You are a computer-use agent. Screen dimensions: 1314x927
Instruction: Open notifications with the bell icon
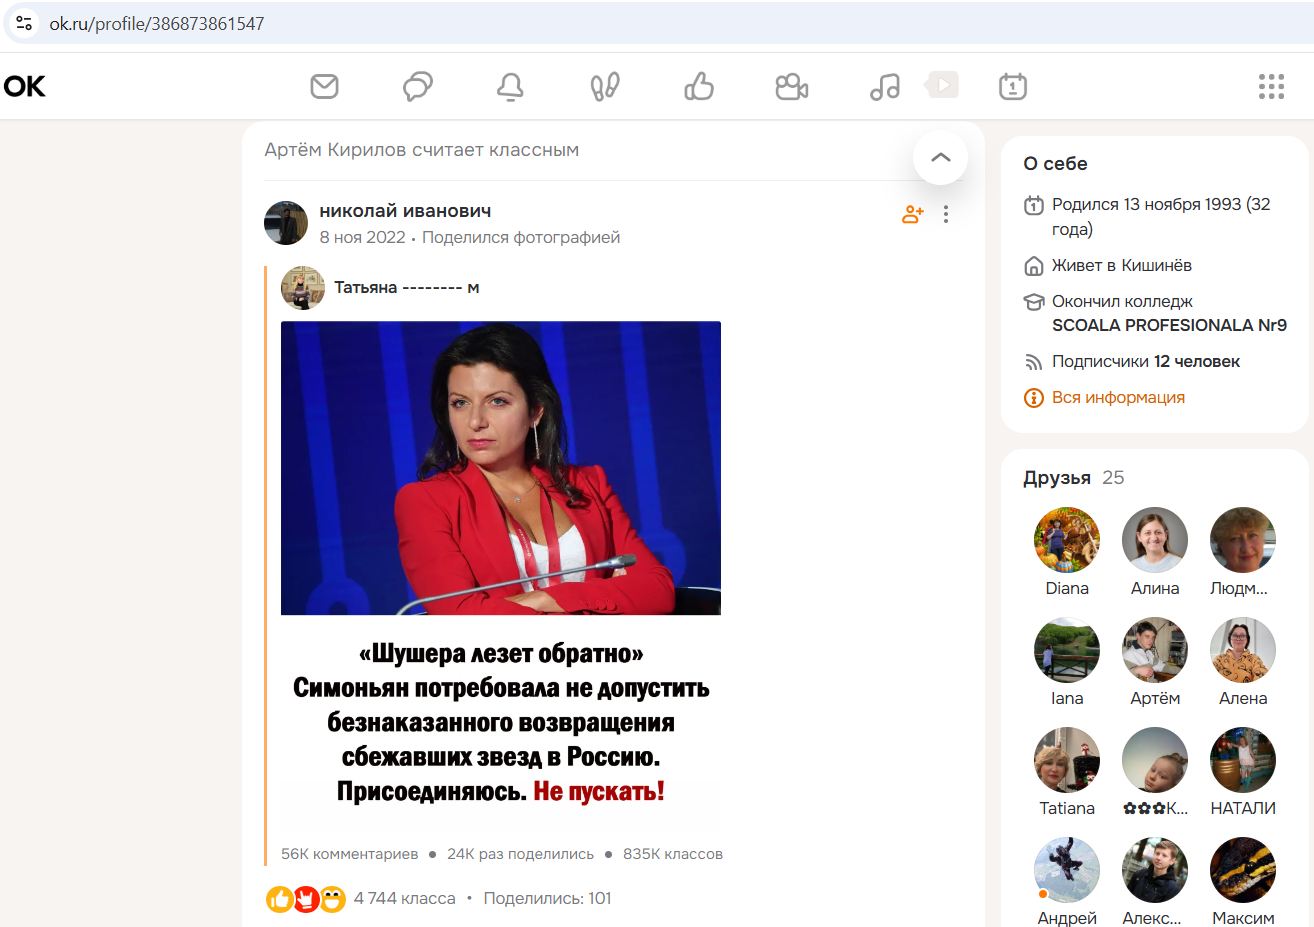510,86
